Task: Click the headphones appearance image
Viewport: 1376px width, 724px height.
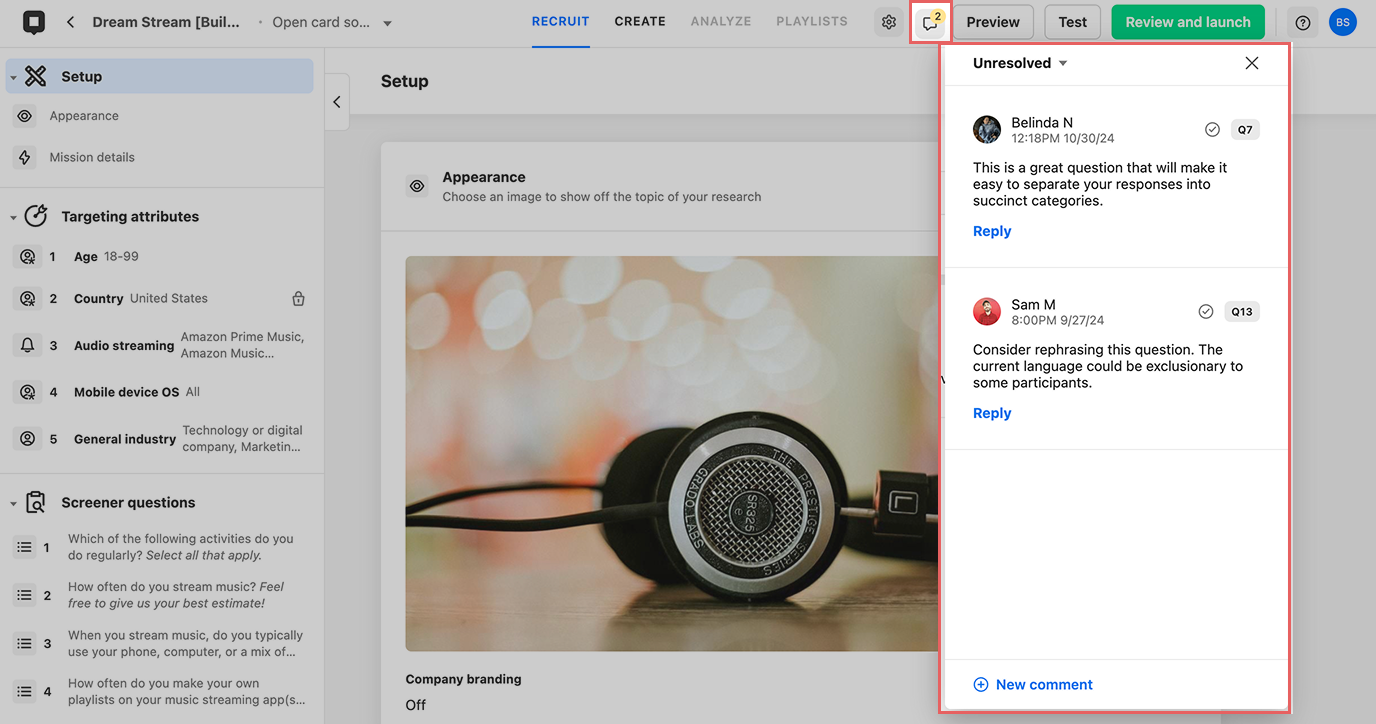Action: pyautogui.click(x=671, y=454)
